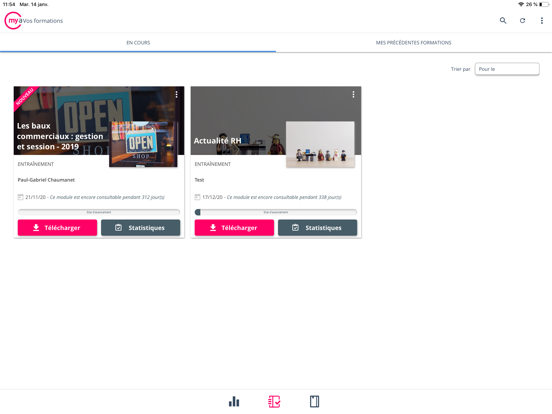Click ENTRAÎNEMENT label on Les baux card

[x=36, y=164]
